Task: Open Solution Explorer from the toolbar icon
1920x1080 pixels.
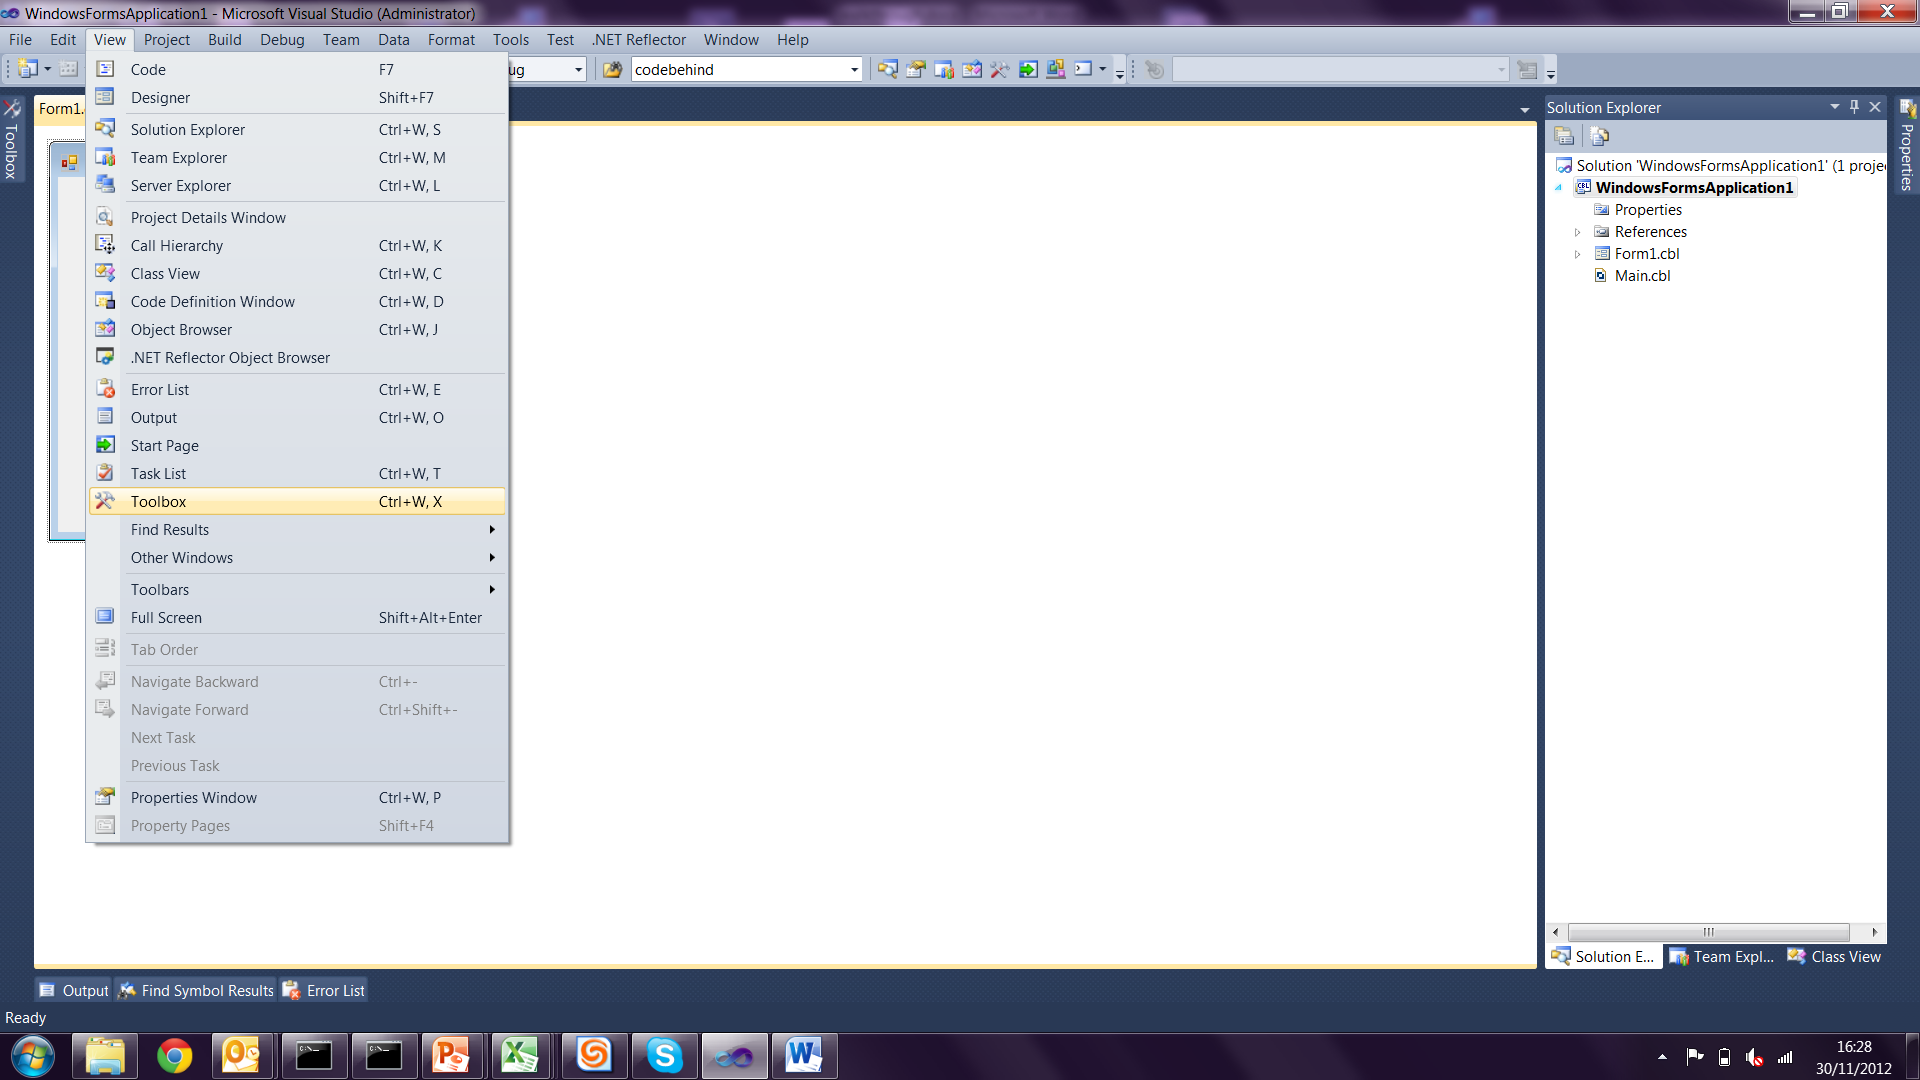Action: [888, 69]
